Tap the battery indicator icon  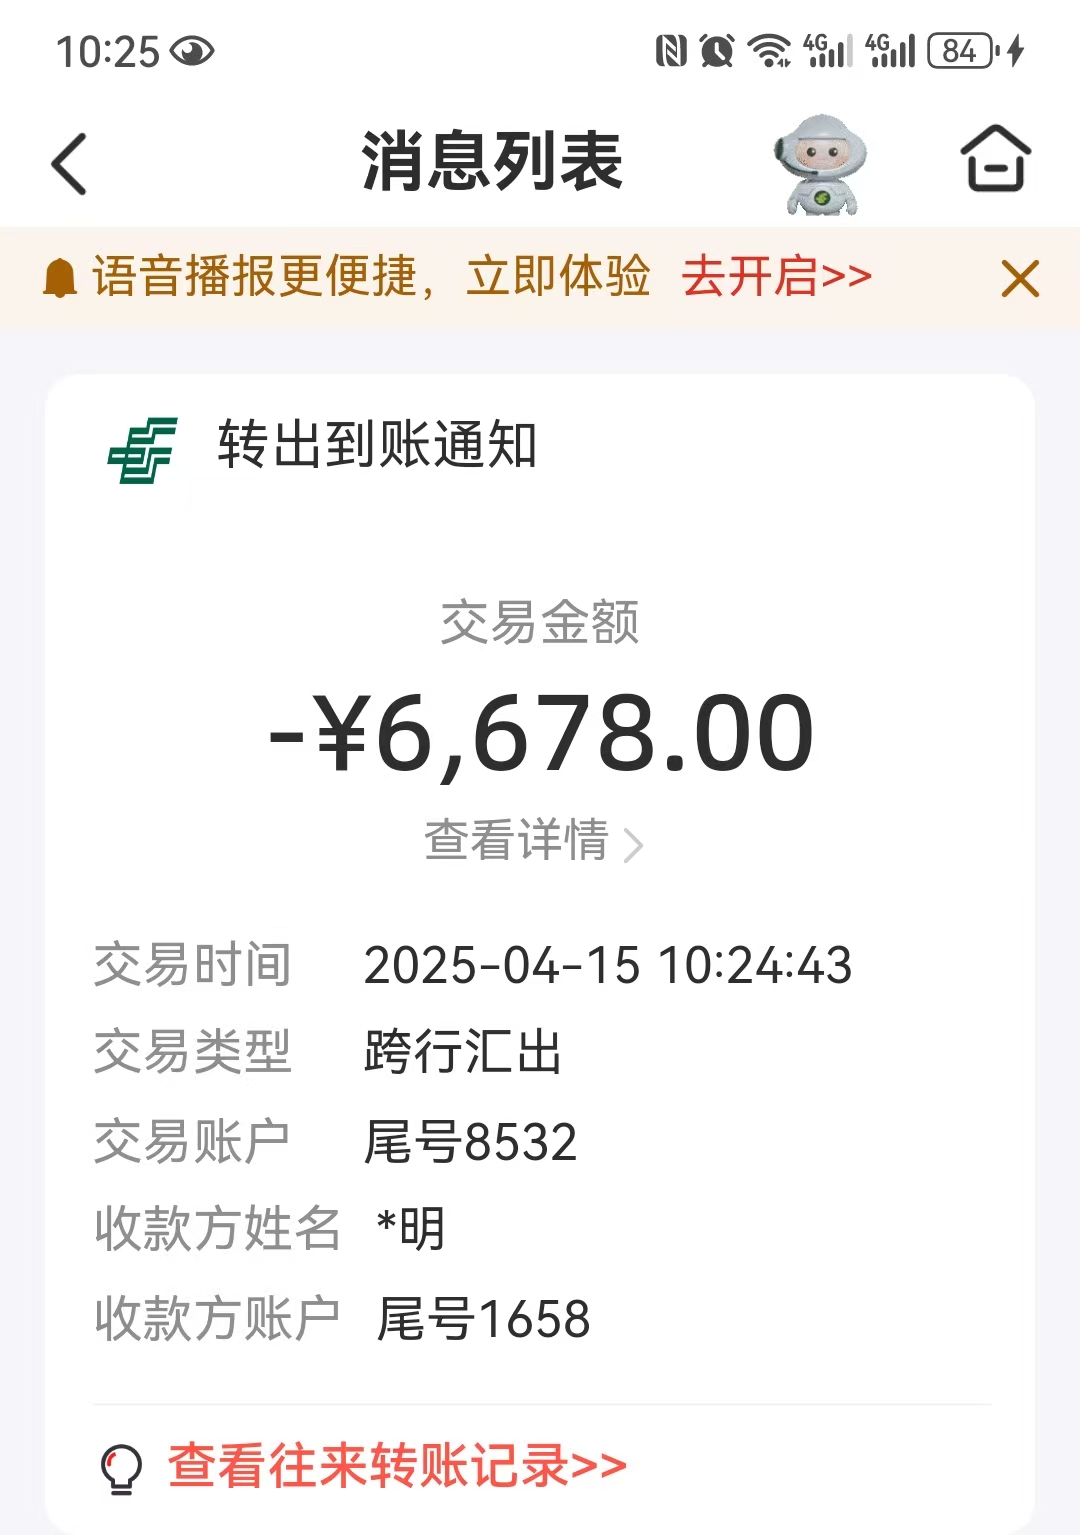click(x=962, y=51)
